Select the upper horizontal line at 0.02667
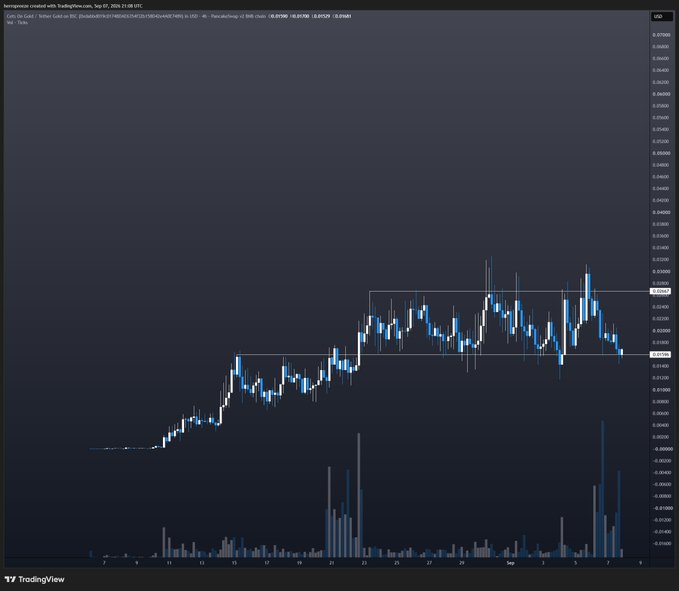679x591 pixels. [x=509, y=291]
